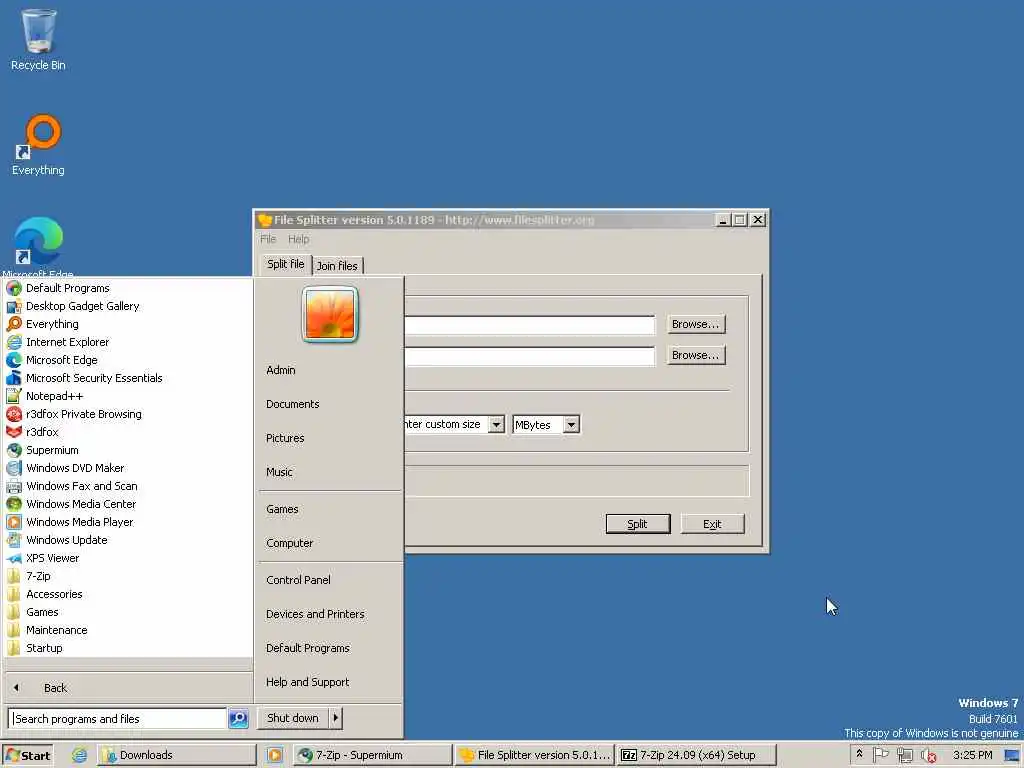Open Help and Support
This screenshot has height=768, width=1024.
click(x=308, y=682)
